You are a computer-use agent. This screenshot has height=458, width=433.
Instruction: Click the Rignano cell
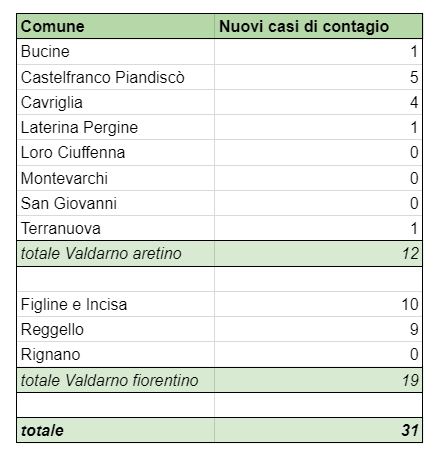[x=115, y=355]
